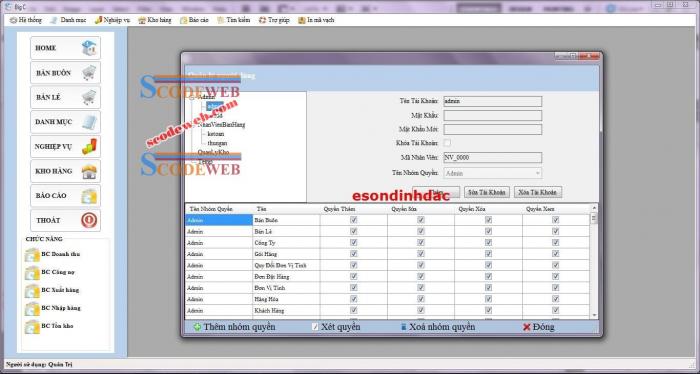Select NhanVienBanHang tree node

pos(221,125)
